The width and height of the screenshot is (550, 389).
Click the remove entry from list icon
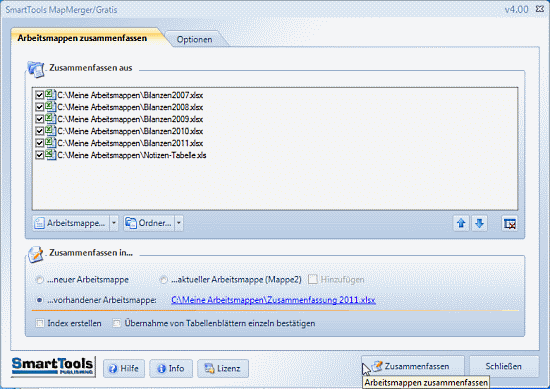[x=509, y=223]
